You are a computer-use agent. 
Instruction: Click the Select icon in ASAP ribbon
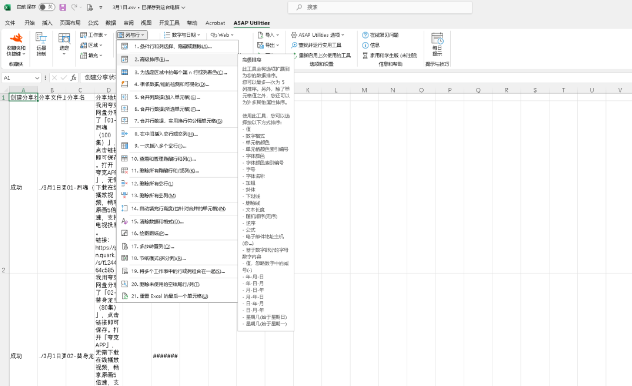coord(64,38)
